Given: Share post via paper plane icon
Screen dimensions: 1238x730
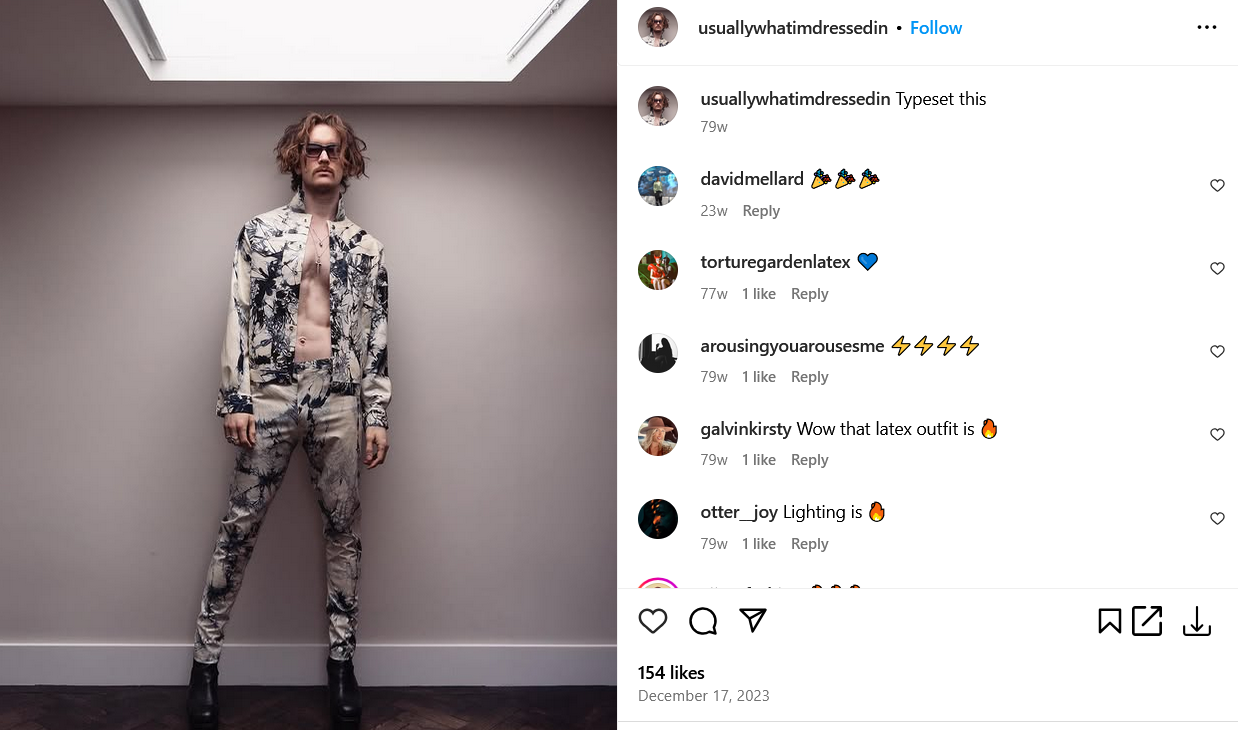Looking at the screenshot, I should [753, 621].
